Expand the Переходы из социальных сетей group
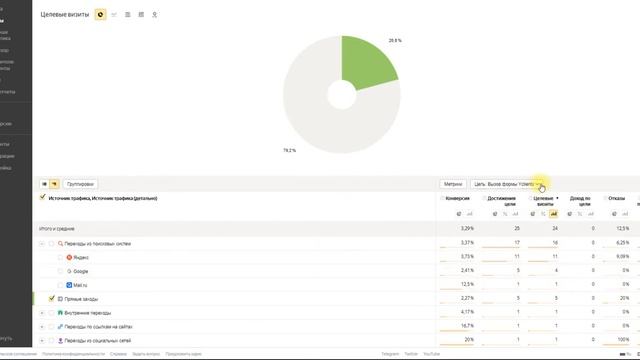This screenshot has height=360, width=640. point(42,340)
